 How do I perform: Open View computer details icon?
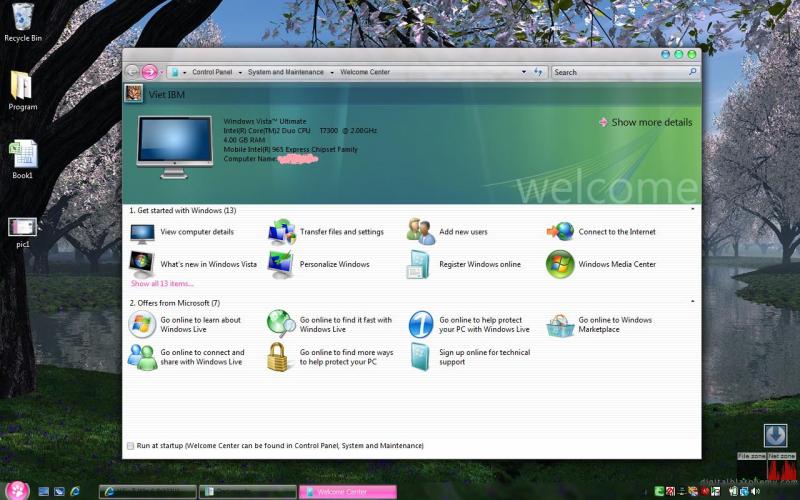[x=142, y=232]
